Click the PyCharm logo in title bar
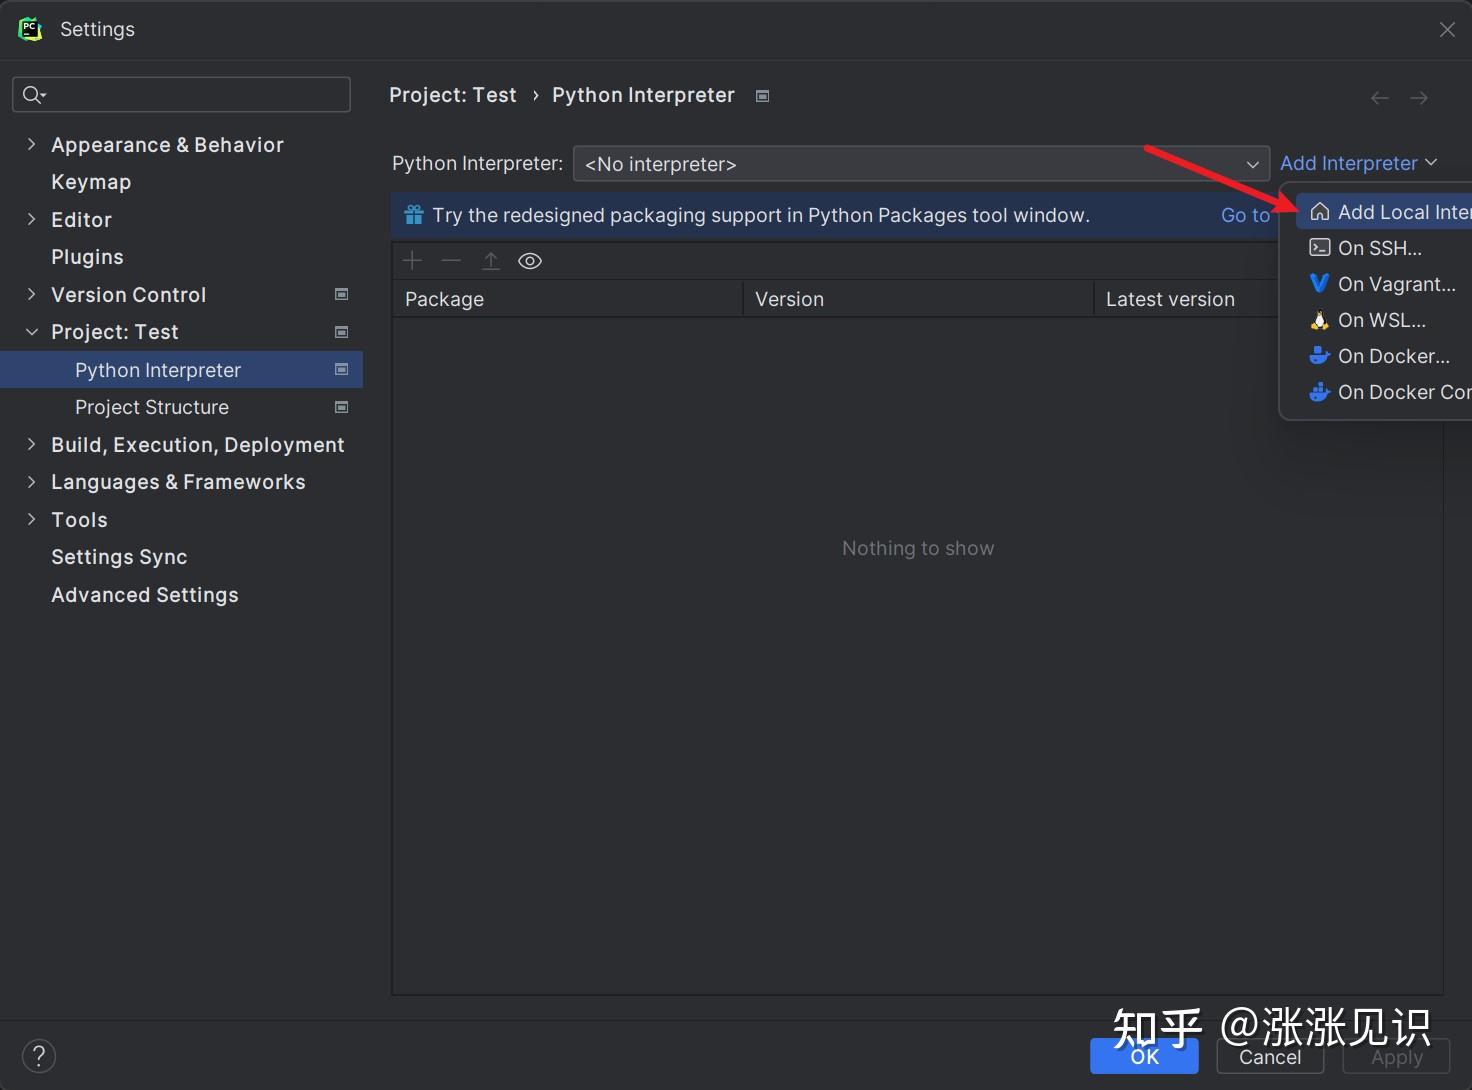The height and width of the screenshot is (1090, 1472). [x=30, y=29]
